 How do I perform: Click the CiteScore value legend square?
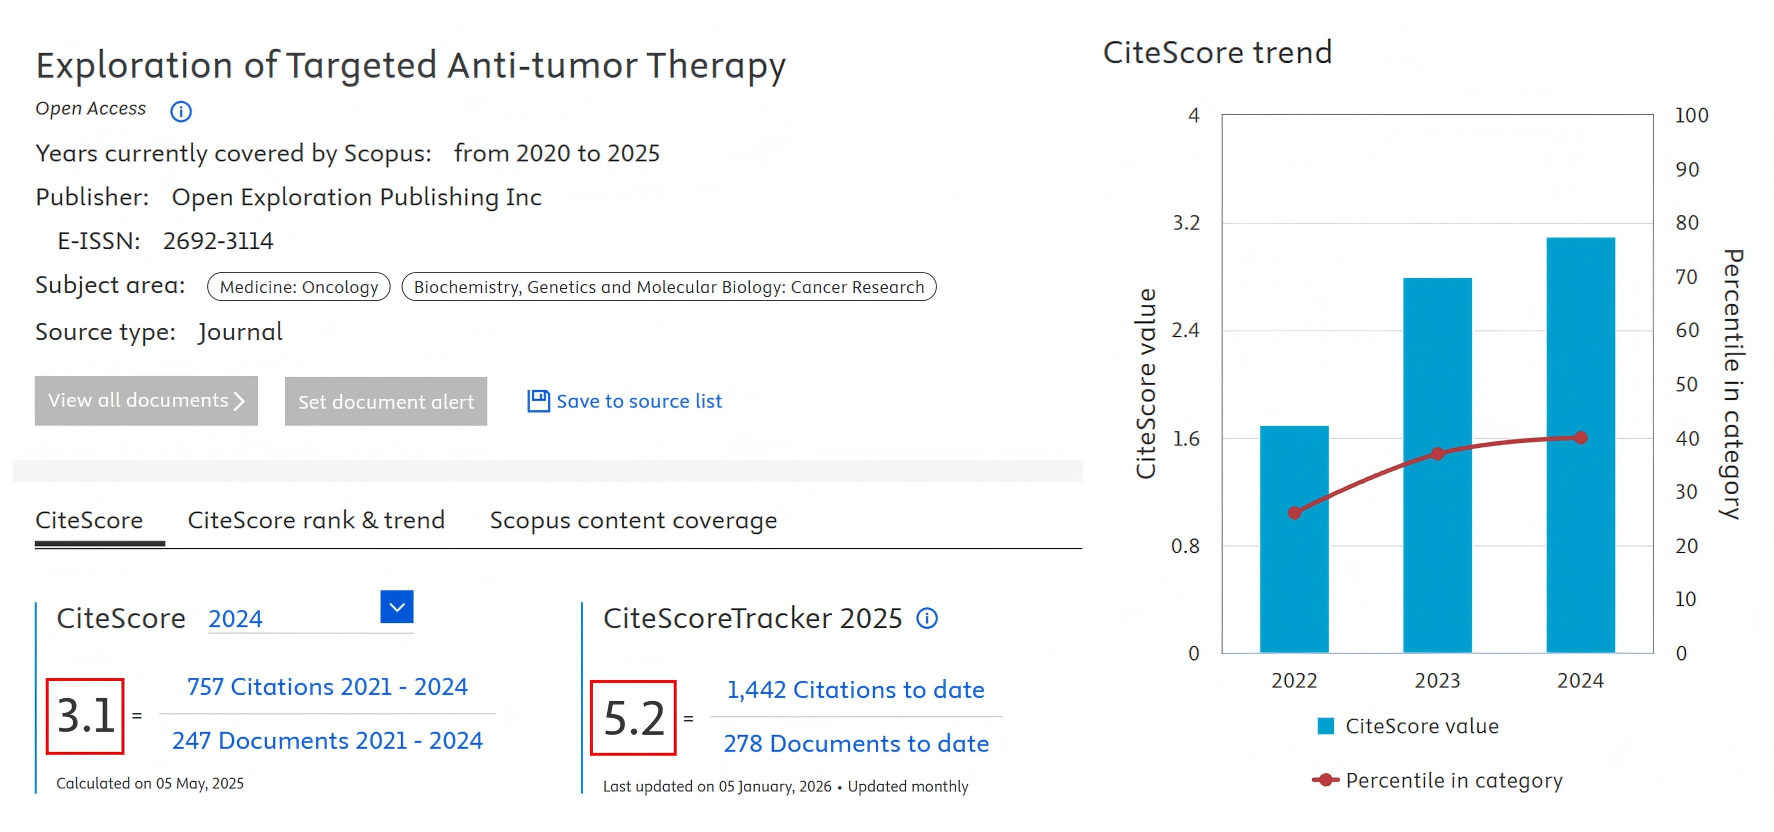click(1326, 726)
